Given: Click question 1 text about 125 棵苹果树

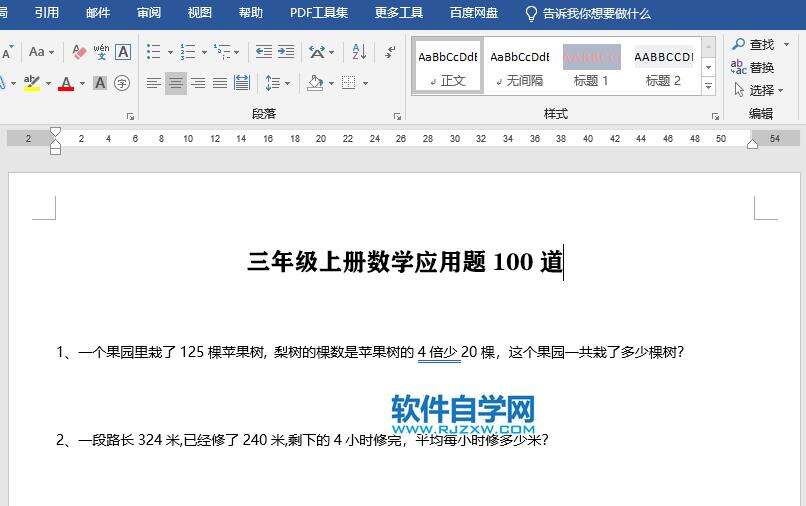Looking at the screenshot, I should (x=370, y=352).
